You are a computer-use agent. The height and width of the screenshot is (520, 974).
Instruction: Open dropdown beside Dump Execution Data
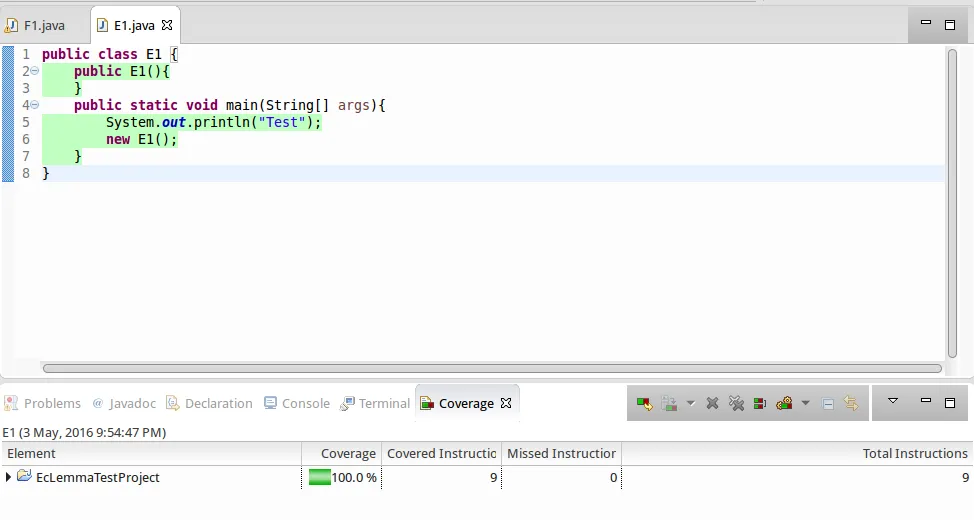[x=690, y=404]
